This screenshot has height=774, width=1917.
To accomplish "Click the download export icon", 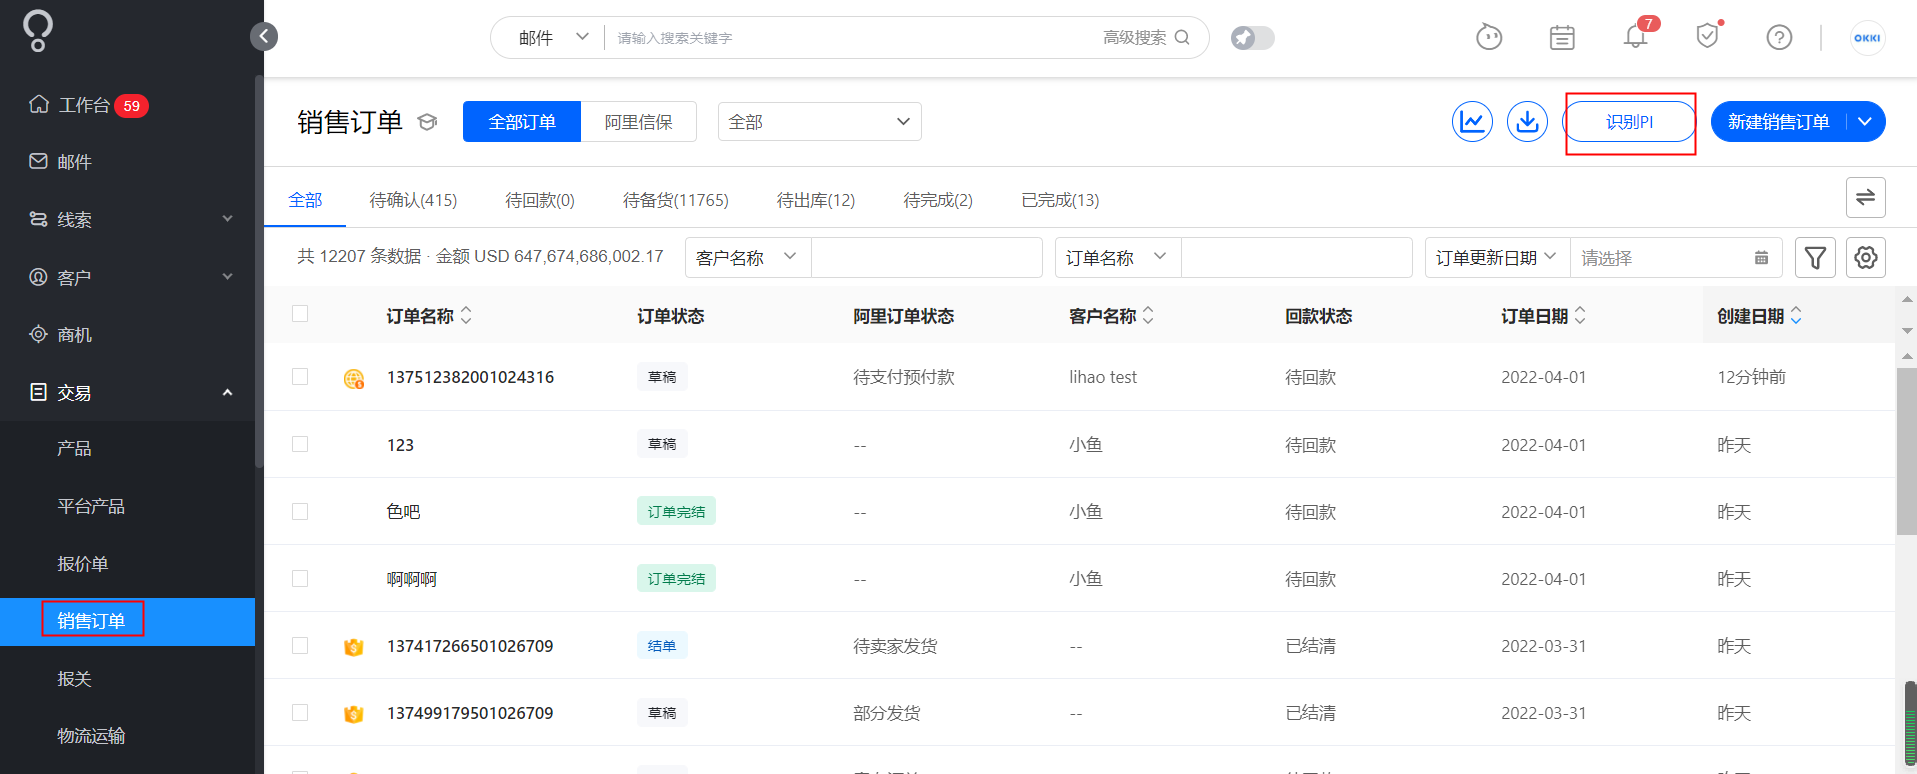I will click(x=1527, y=122).
